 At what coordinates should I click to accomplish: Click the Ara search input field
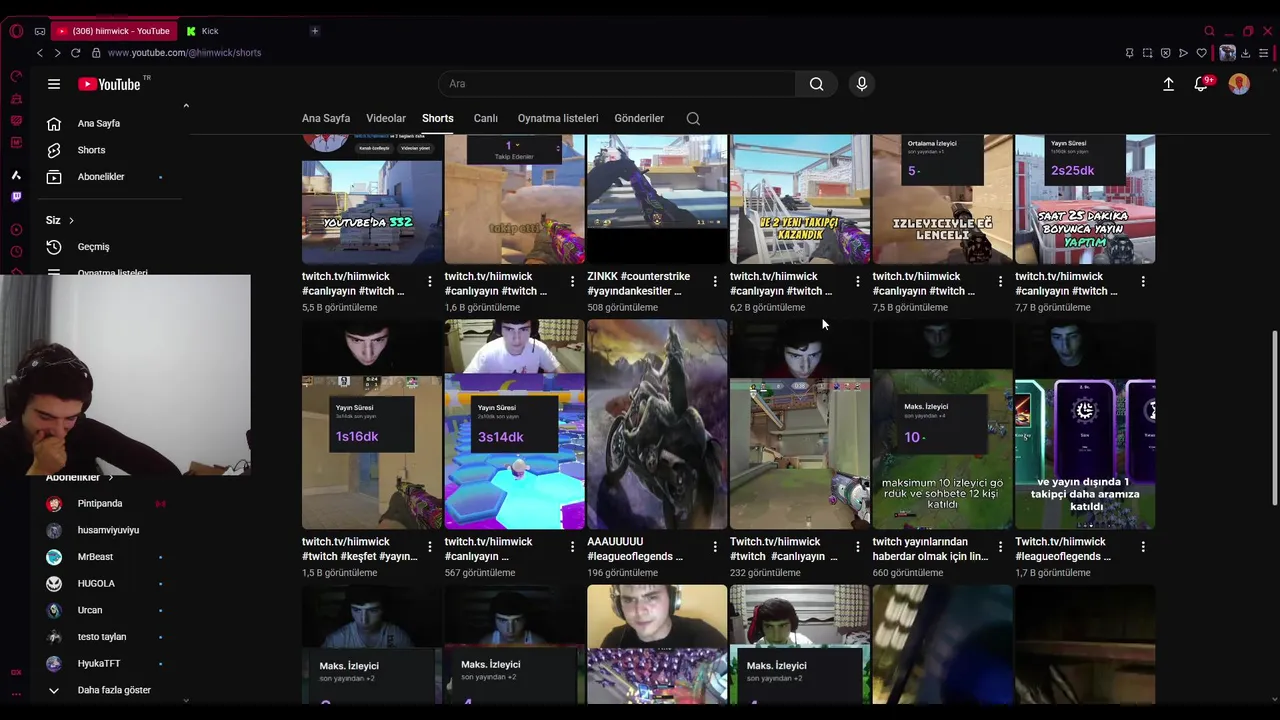[617, 84]
